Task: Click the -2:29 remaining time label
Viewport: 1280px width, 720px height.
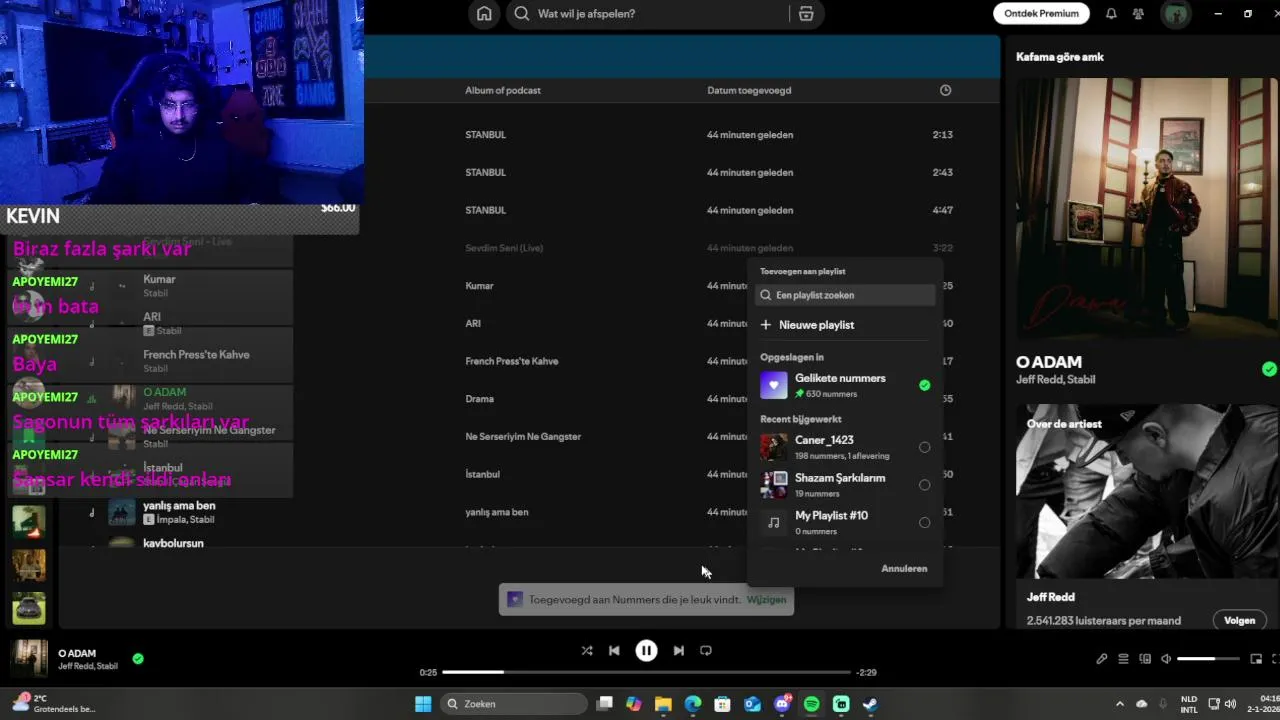Action: 867,672
